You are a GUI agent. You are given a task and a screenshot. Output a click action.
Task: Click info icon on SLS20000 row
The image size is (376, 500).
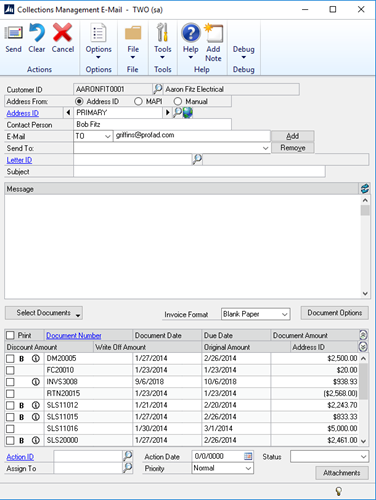pyautogui.click(x=36, y=440)
